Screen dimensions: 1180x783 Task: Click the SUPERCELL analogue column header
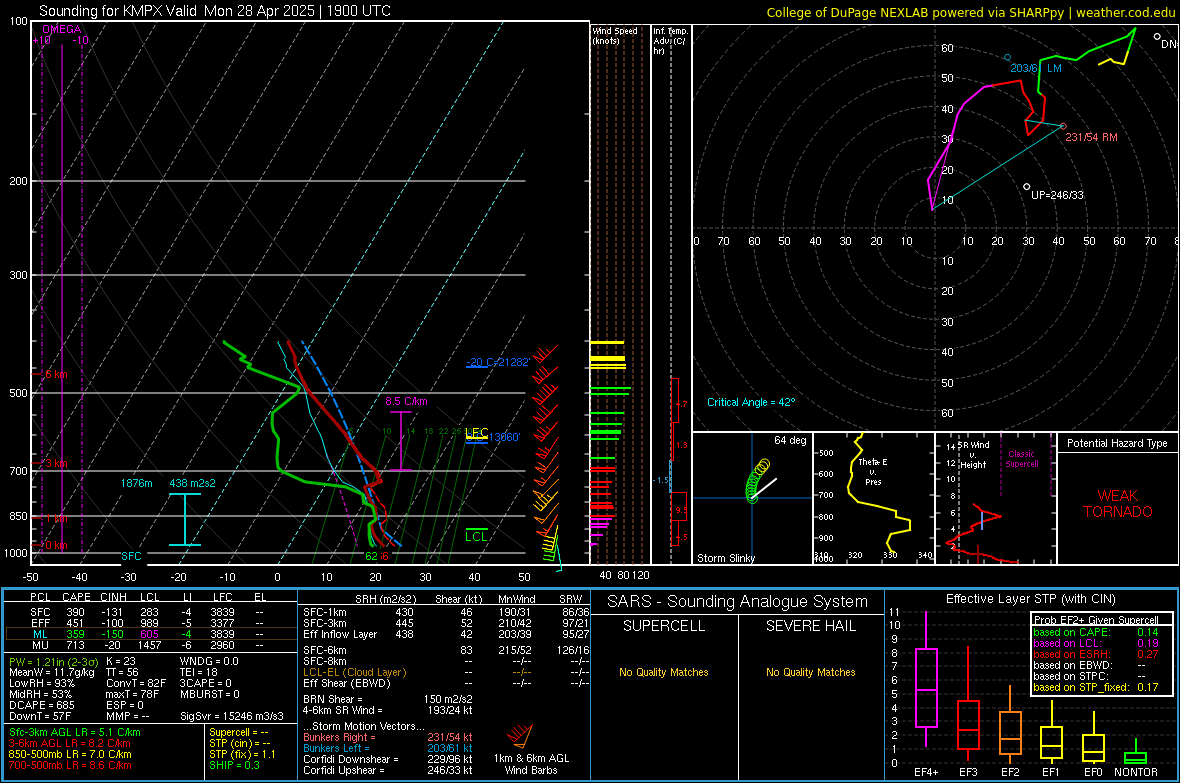click(664, 626)
